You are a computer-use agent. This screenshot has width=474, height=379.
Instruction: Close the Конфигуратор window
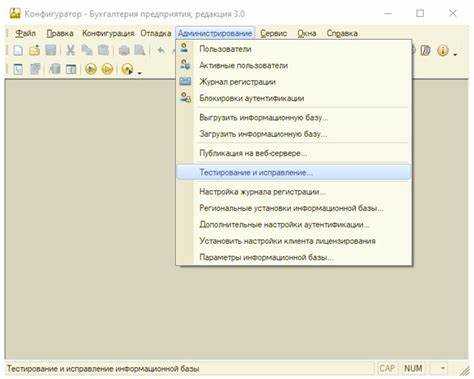pos(452,14)
